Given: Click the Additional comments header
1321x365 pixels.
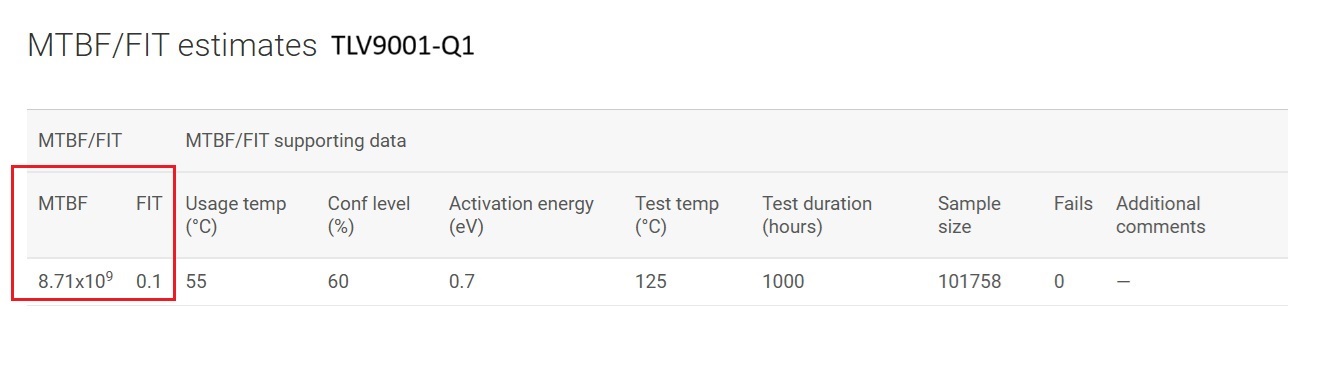Looking at the screenshot, I should (x=1160, y=215).
